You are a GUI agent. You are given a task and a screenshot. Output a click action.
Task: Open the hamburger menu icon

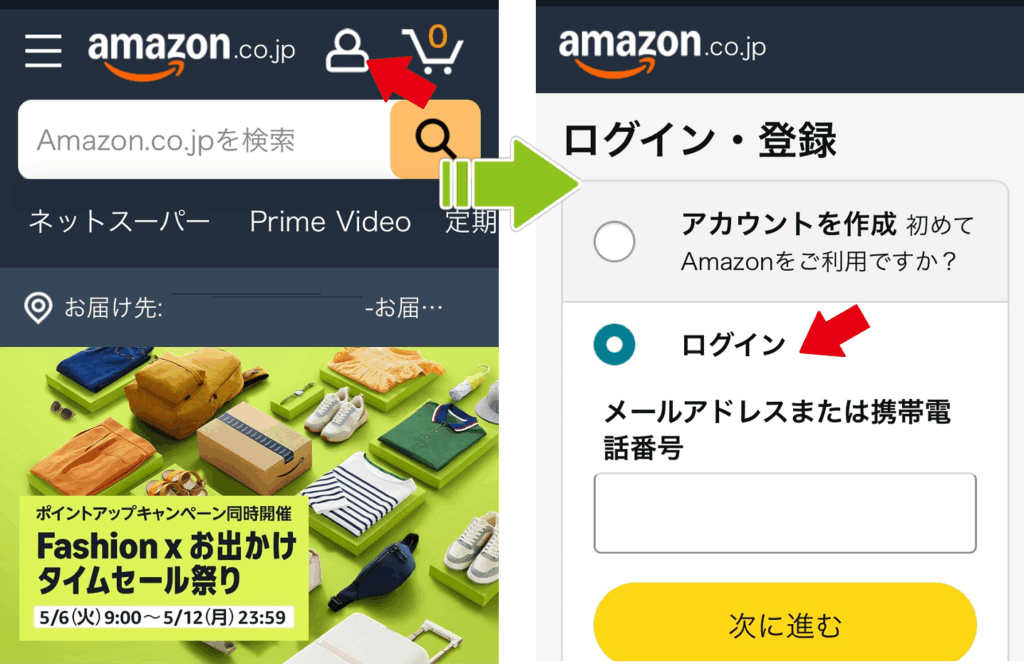[43, 51]
